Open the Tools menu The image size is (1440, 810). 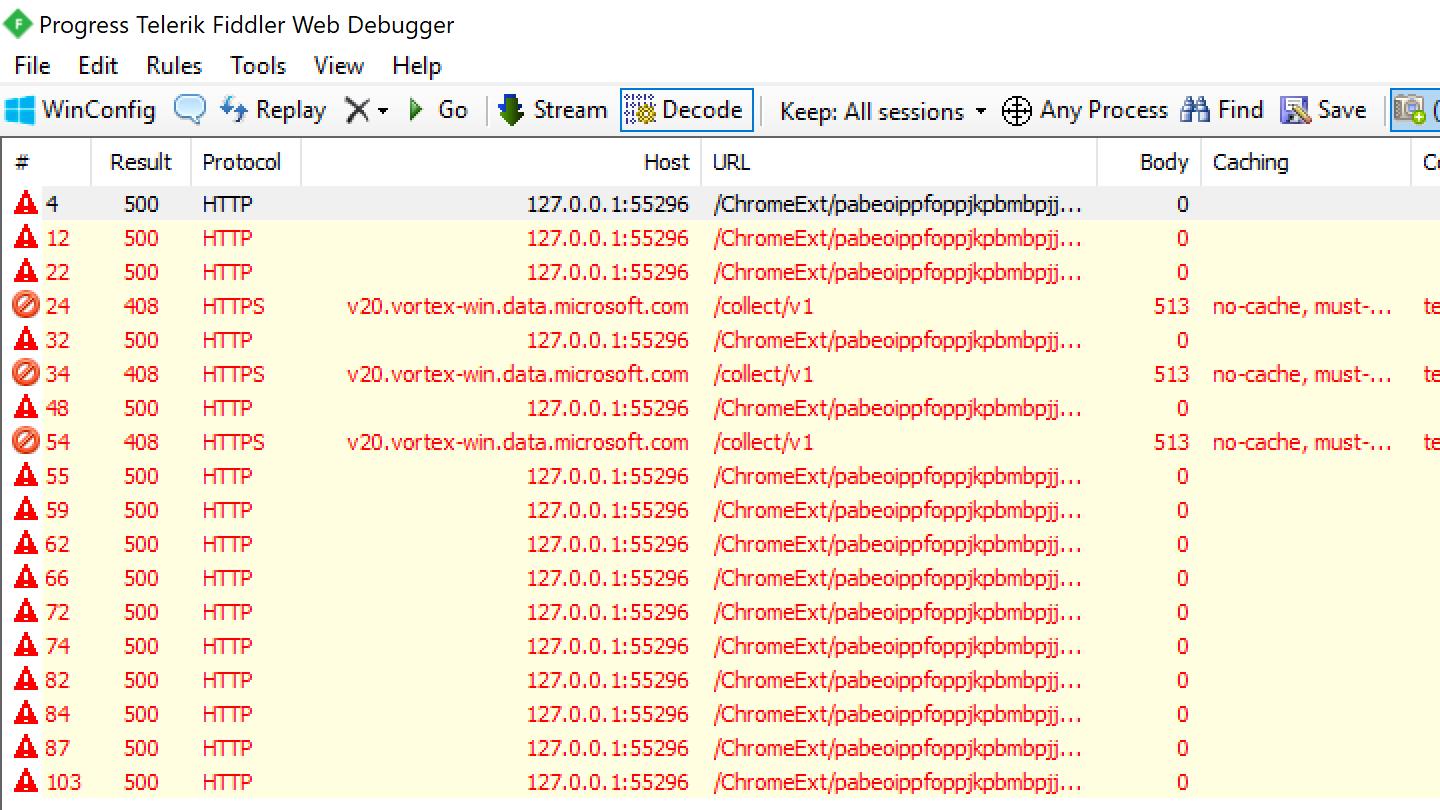258,66
